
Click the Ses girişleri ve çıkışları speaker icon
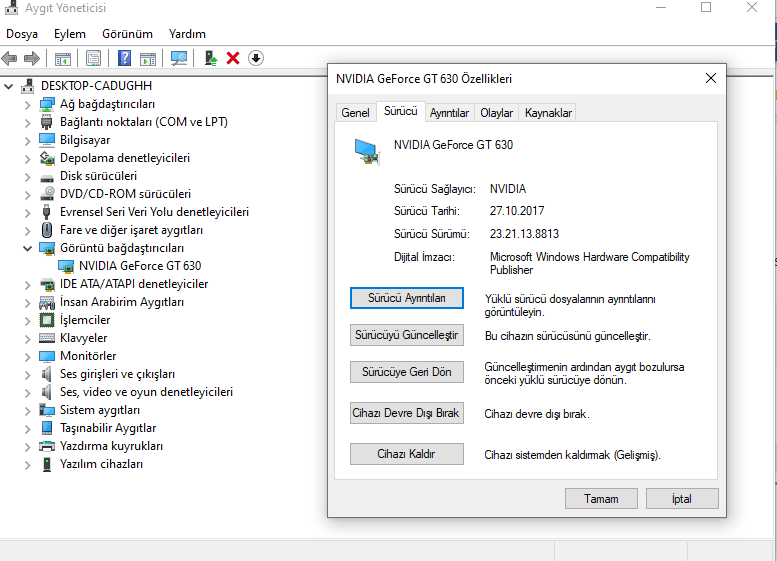47,374
